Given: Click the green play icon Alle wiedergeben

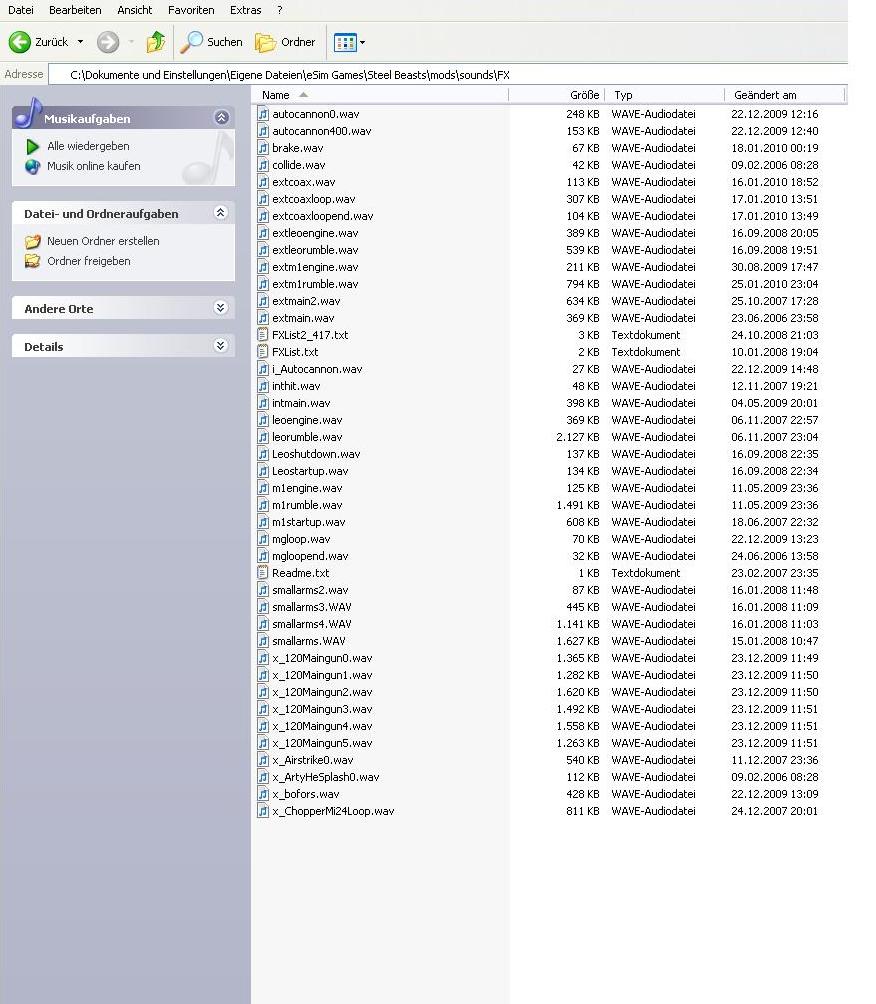Looking at the screenshot, I should click(33, 146).
